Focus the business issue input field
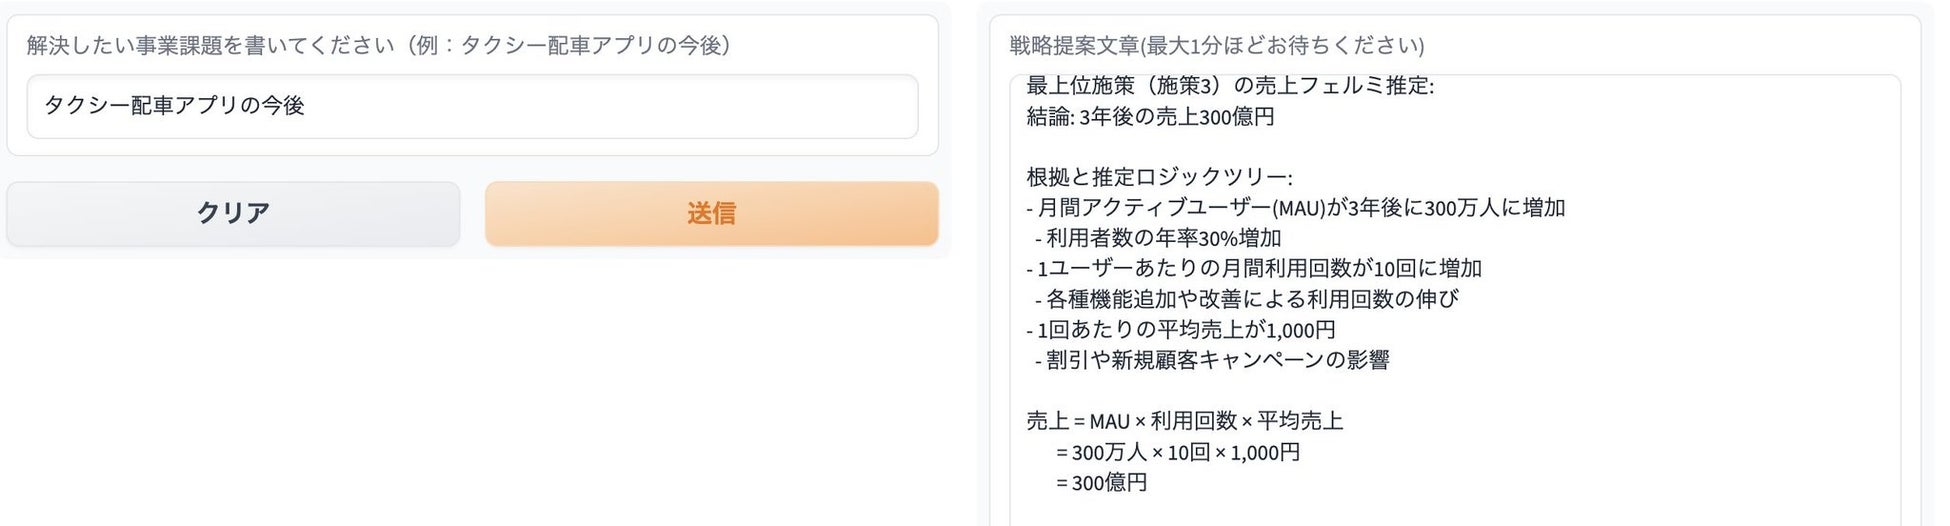Image resolution: width=1950 pixels, height=526 pixels. (x=472, y=106)
